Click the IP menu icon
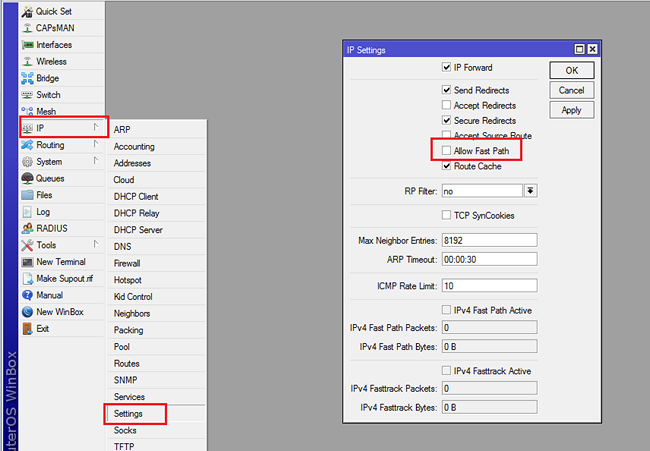 pos(27,128)
